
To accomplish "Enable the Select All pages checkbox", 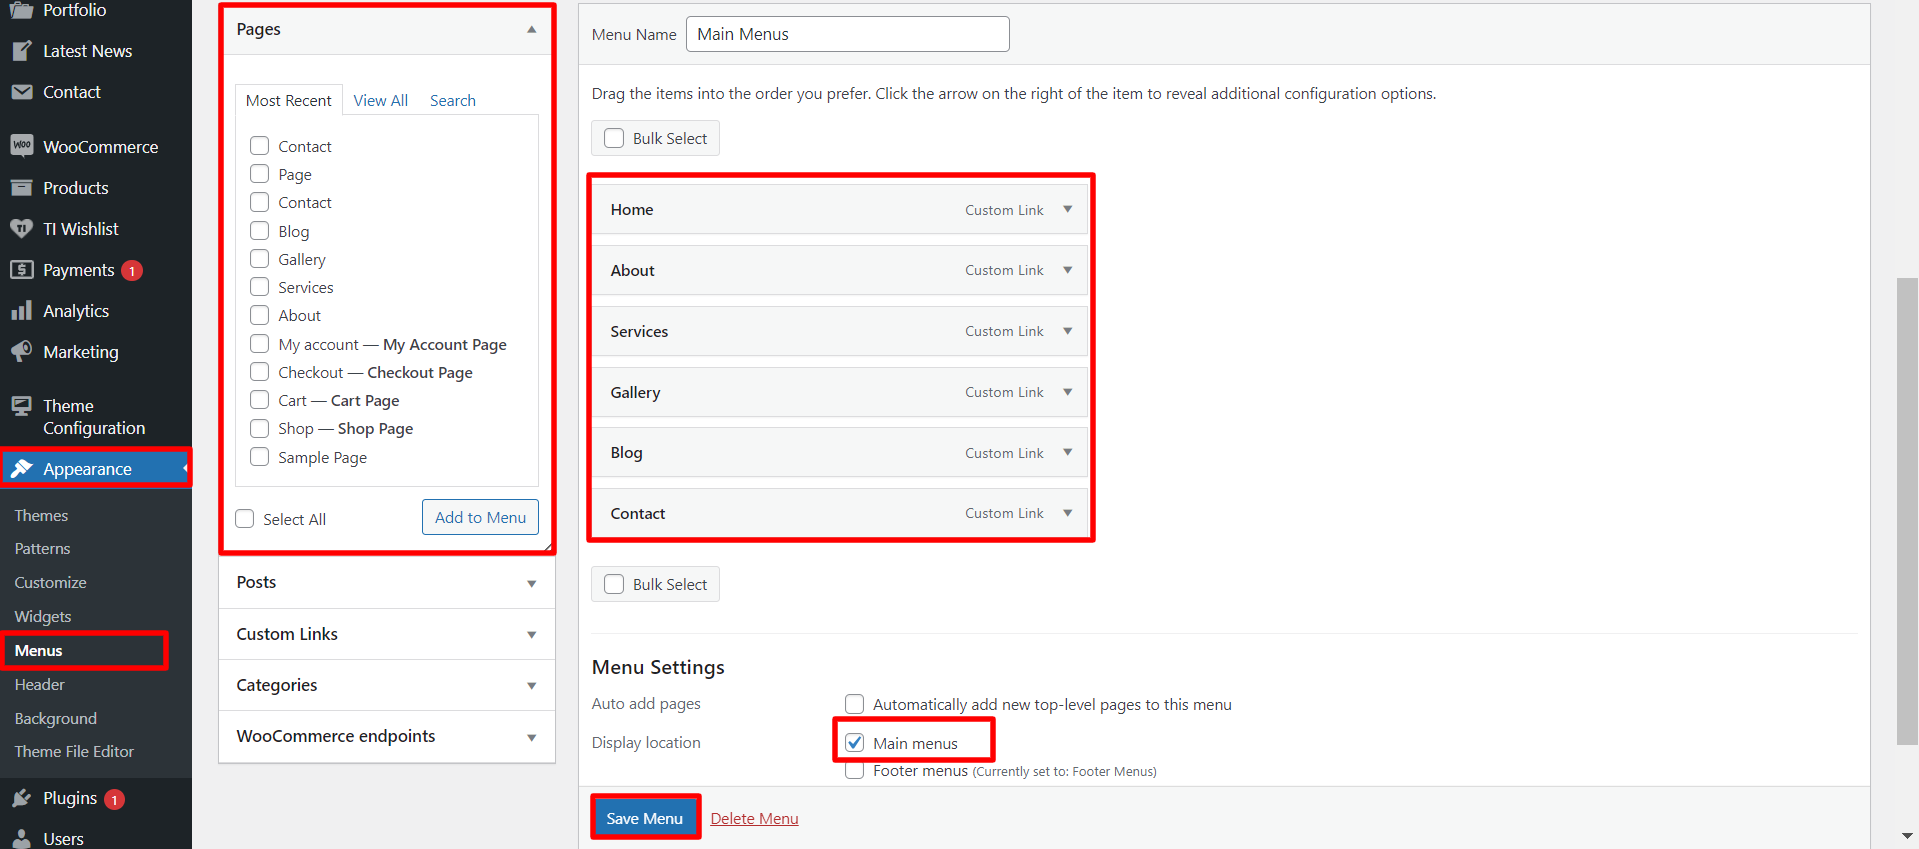I will (x=245, y=519).
